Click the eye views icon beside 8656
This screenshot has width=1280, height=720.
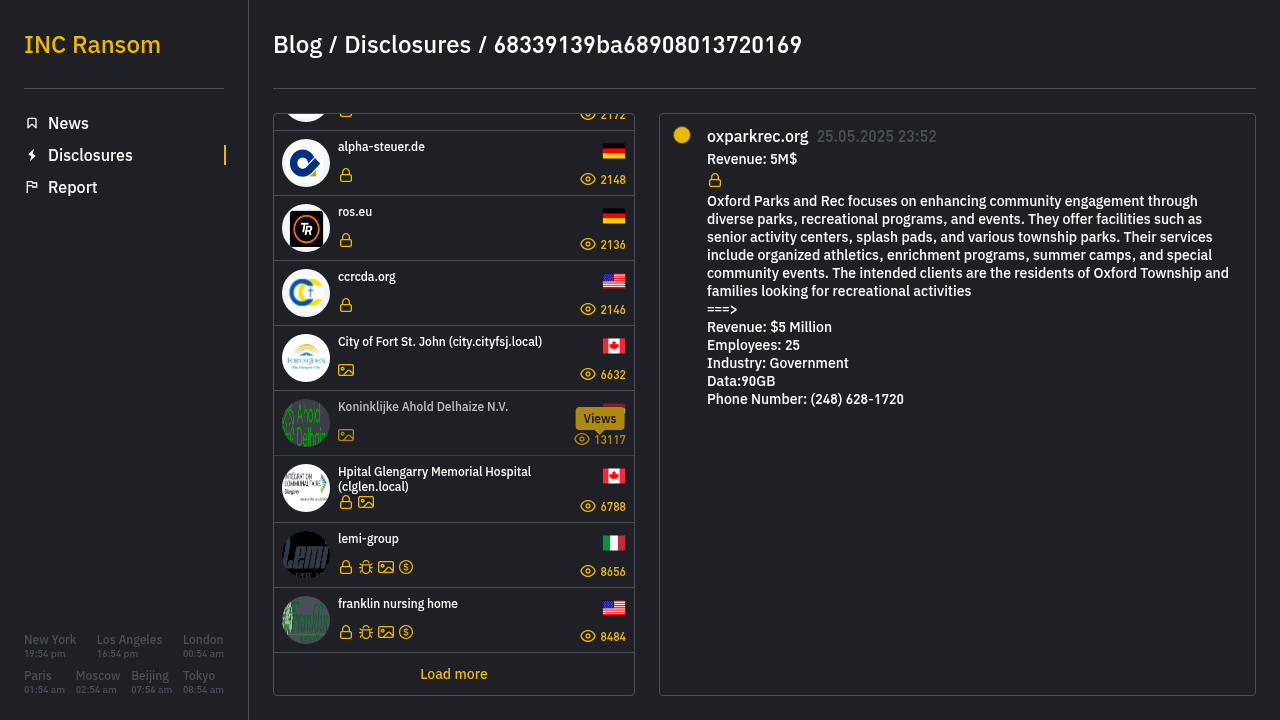click(588, 571)
